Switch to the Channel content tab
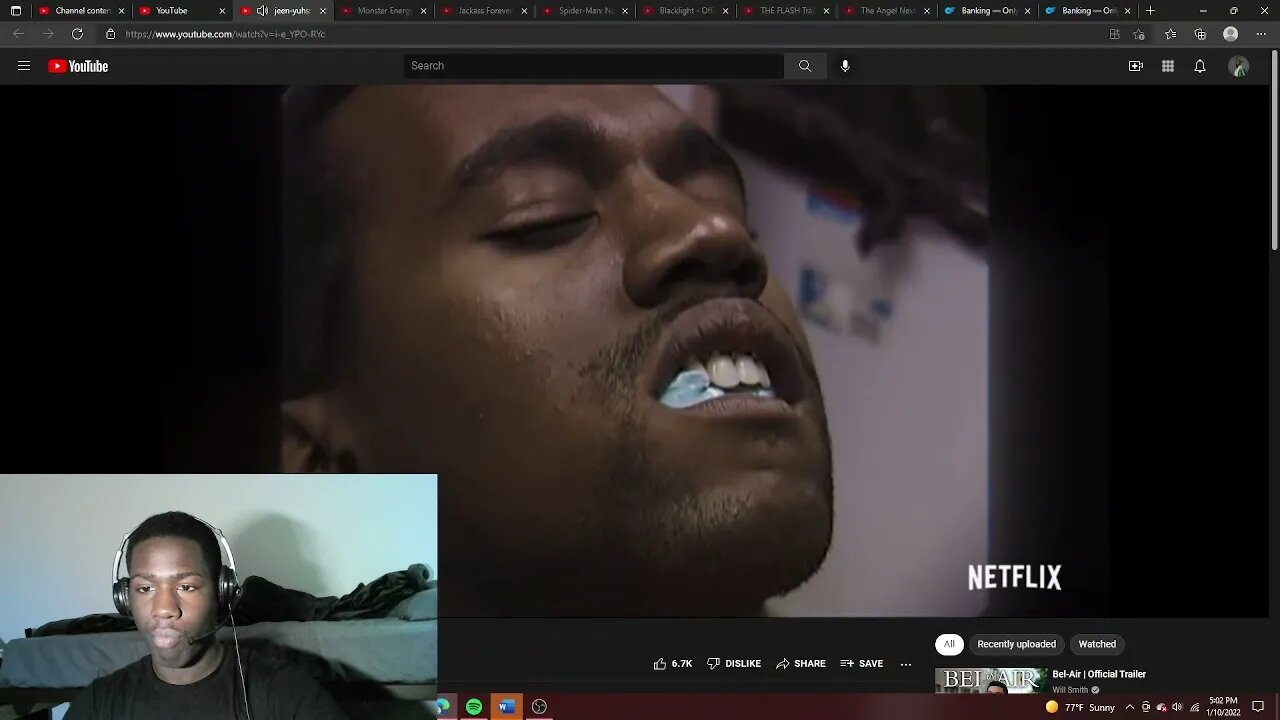The width and height of the screenshot is (1280, 720). (x=82, y=11)
